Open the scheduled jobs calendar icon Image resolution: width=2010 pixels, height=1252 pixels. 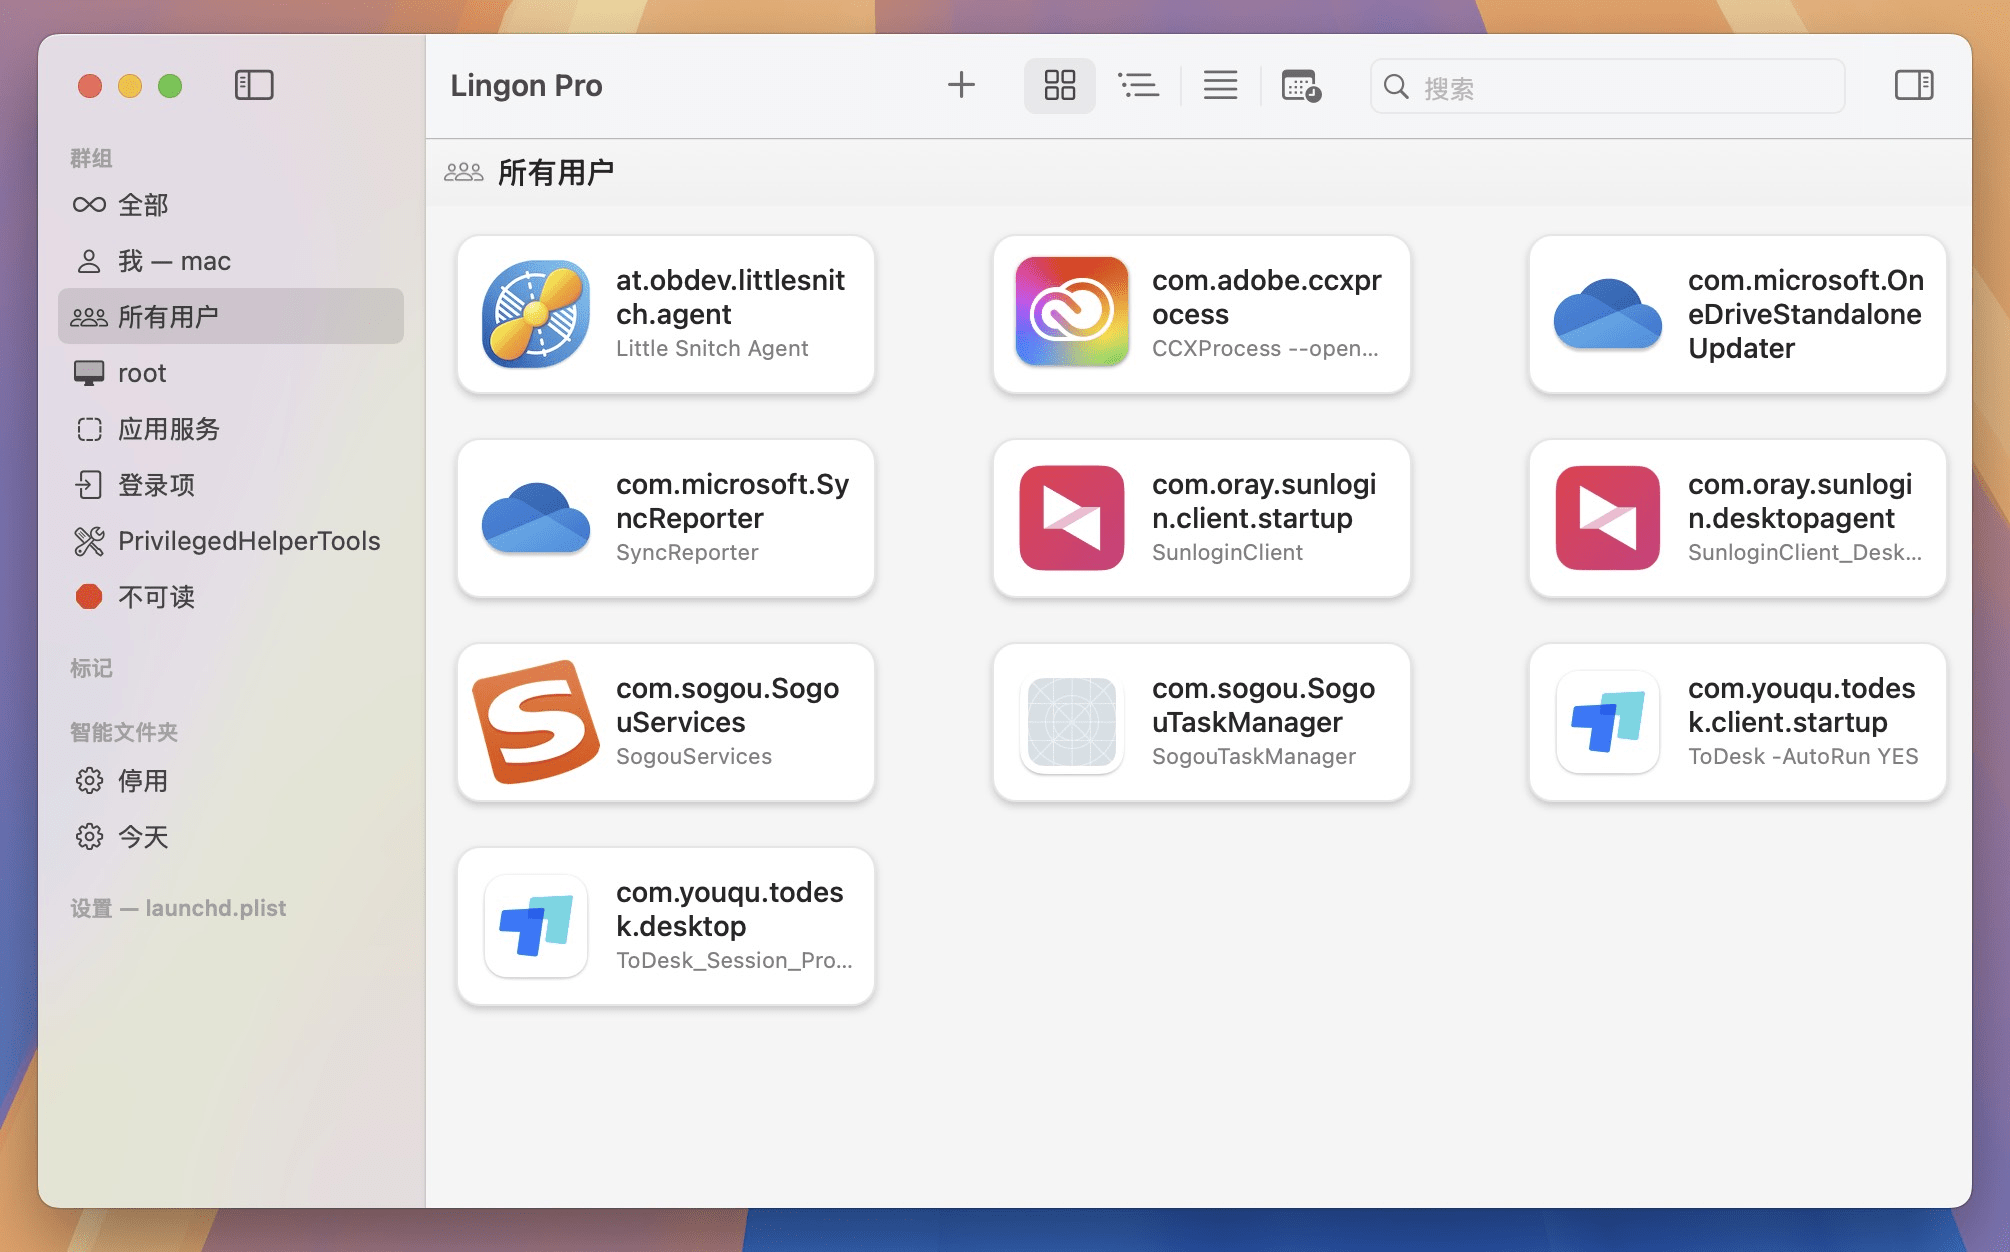tap(1300, 87)
